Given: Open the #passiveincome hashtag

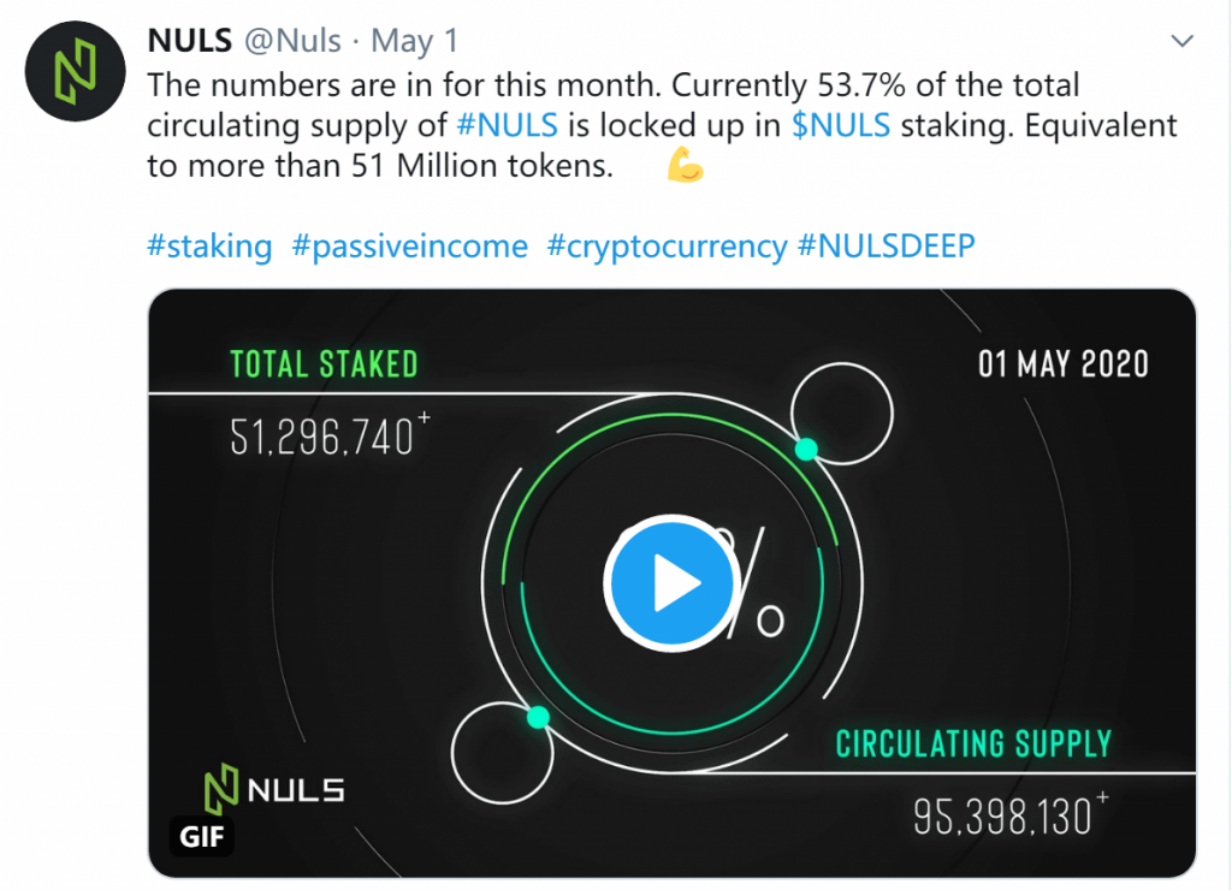Looking at the screenshot, I should click(409, 246).
